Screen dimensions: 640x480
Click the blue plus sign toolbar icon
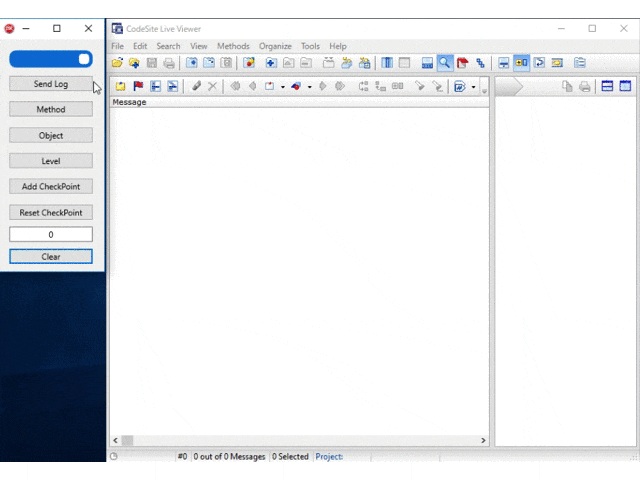pos(271,63)
